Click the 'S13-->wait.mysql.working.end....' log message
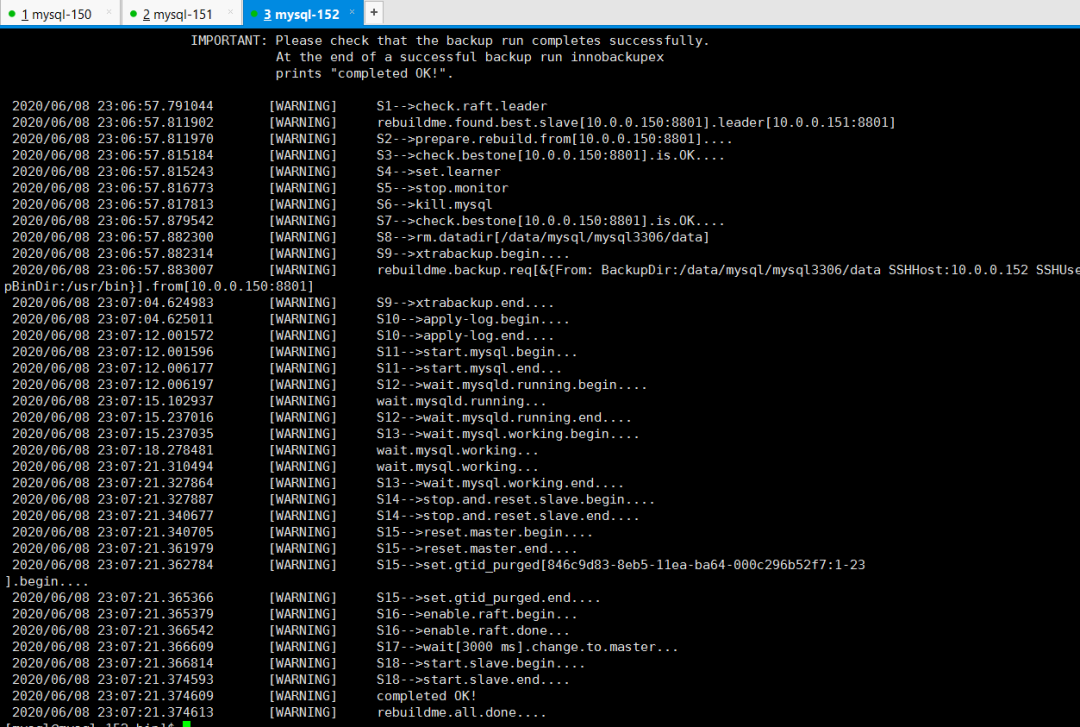The image size is (1080, 727). click(500, 483)
